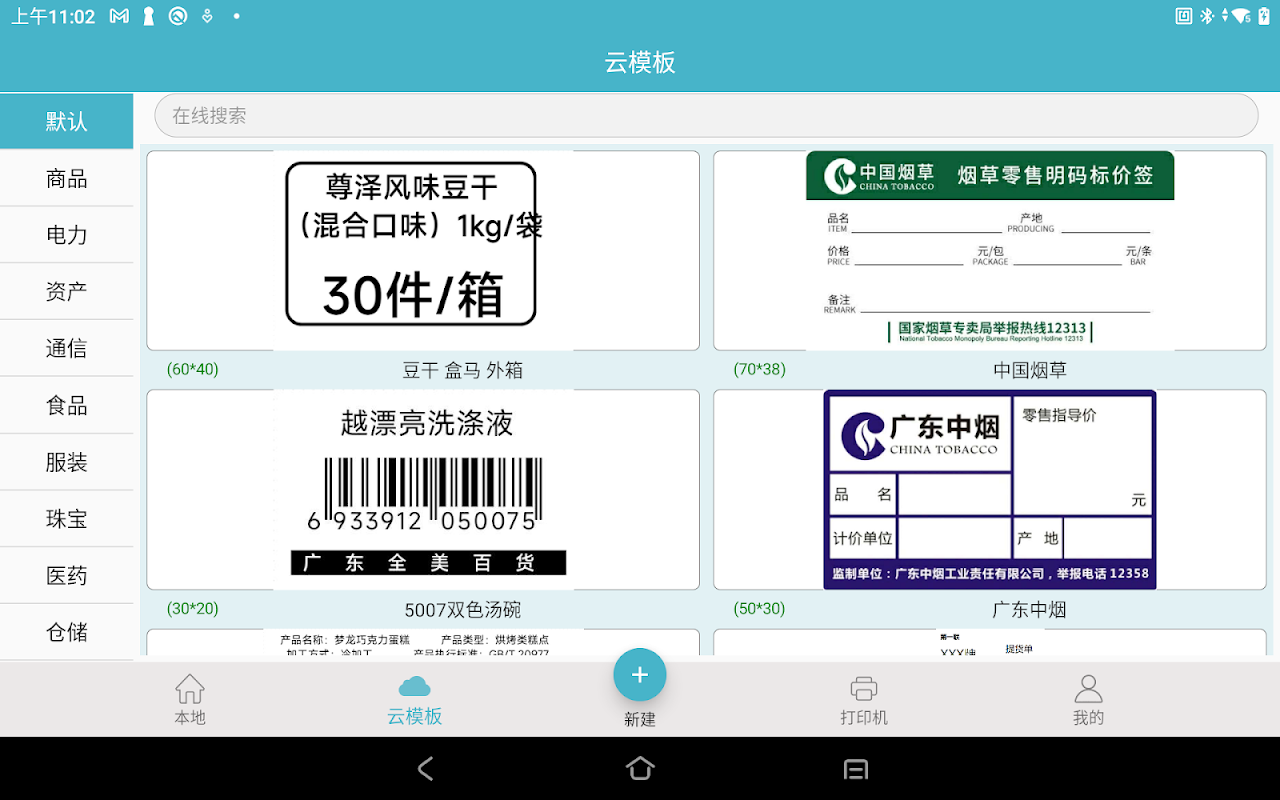Tap the battery status icon
1280x800 pixels.
point(1264,16)
